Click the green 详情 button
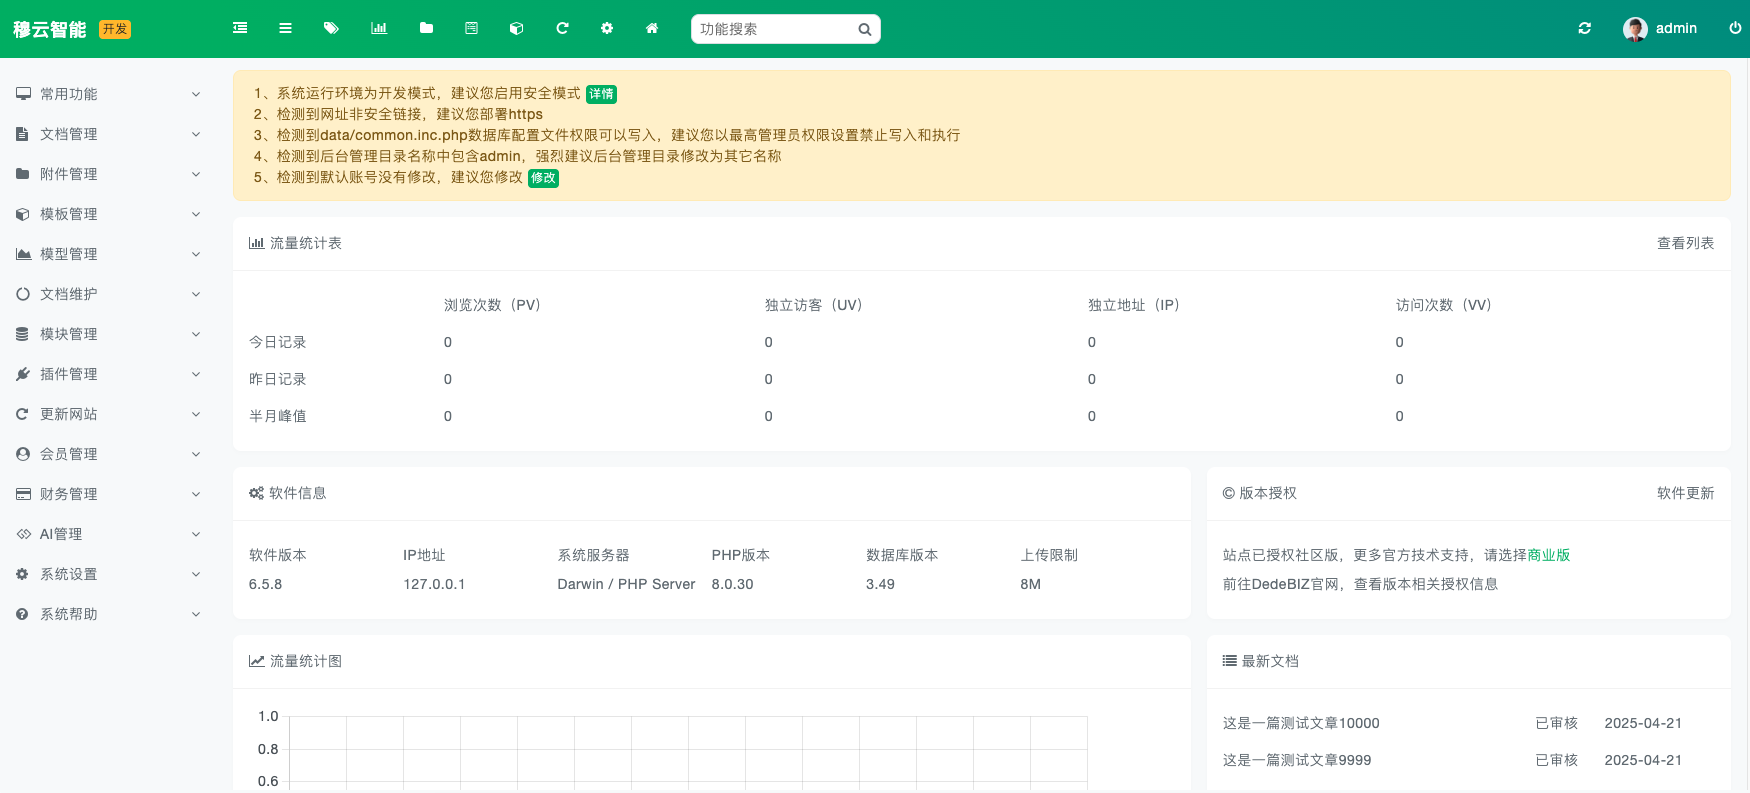The height and width of the screenshot is (793, 1750). [x=601, y=94]
